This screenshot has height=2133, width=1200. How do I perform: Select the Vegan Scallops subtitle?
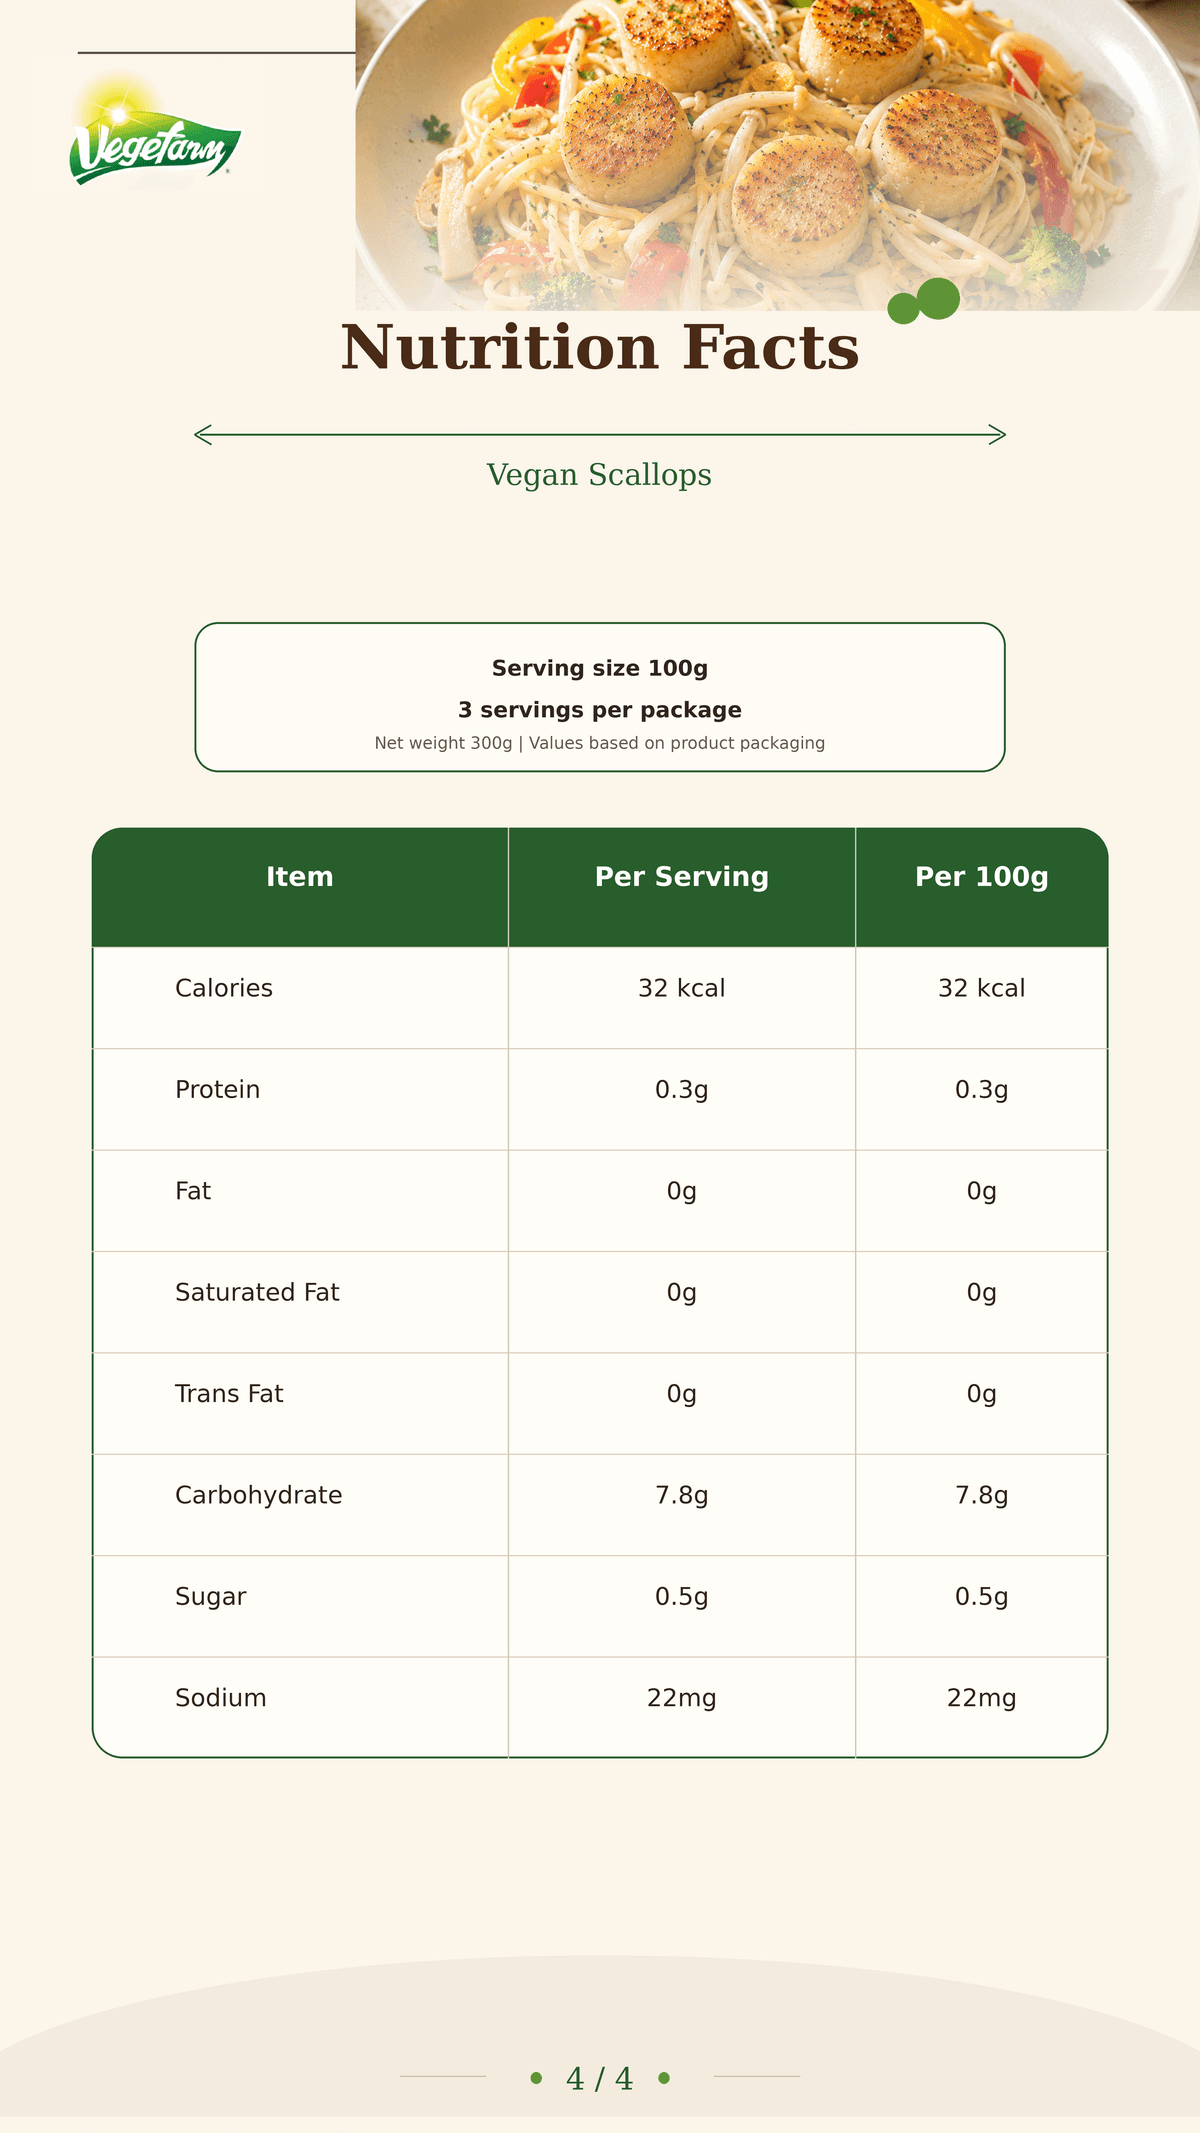tap(599, 475)
